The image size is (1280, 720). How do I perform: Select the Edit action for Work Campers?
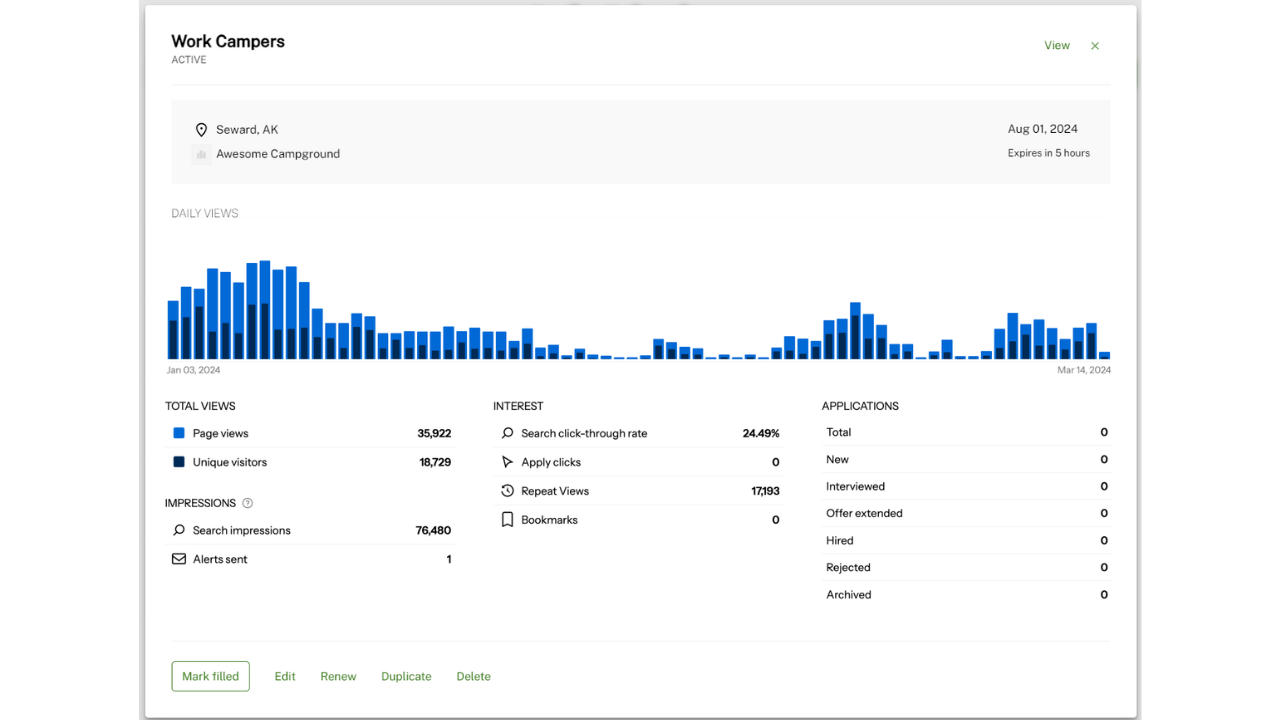[285, 676]
